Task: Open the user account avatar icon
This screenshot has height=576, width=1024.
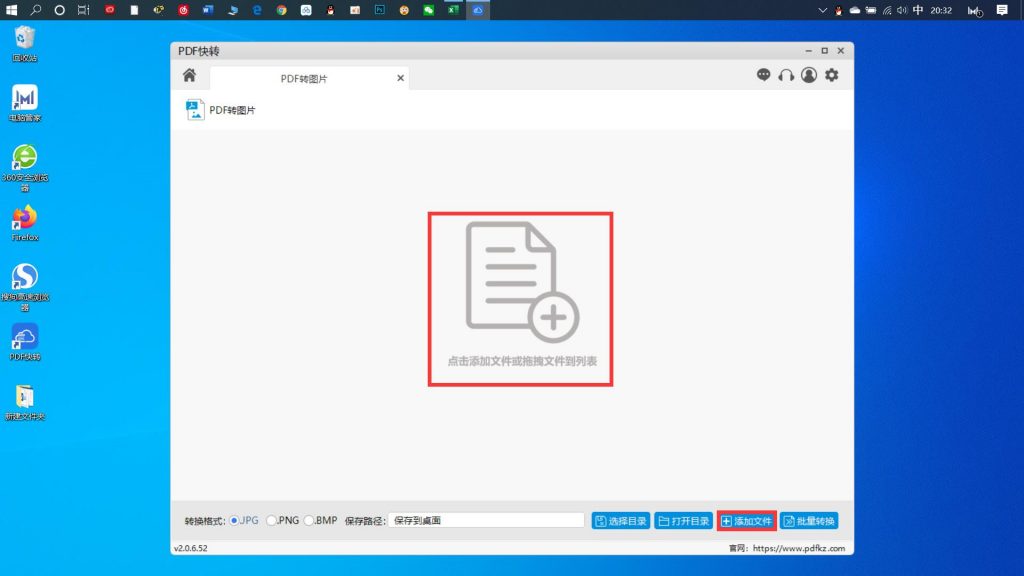Action: [809, 75]
